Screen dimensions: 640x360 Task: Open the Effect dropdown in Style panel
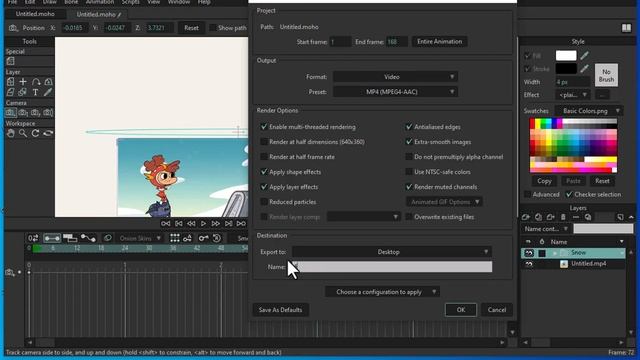[x=573, y=95]
